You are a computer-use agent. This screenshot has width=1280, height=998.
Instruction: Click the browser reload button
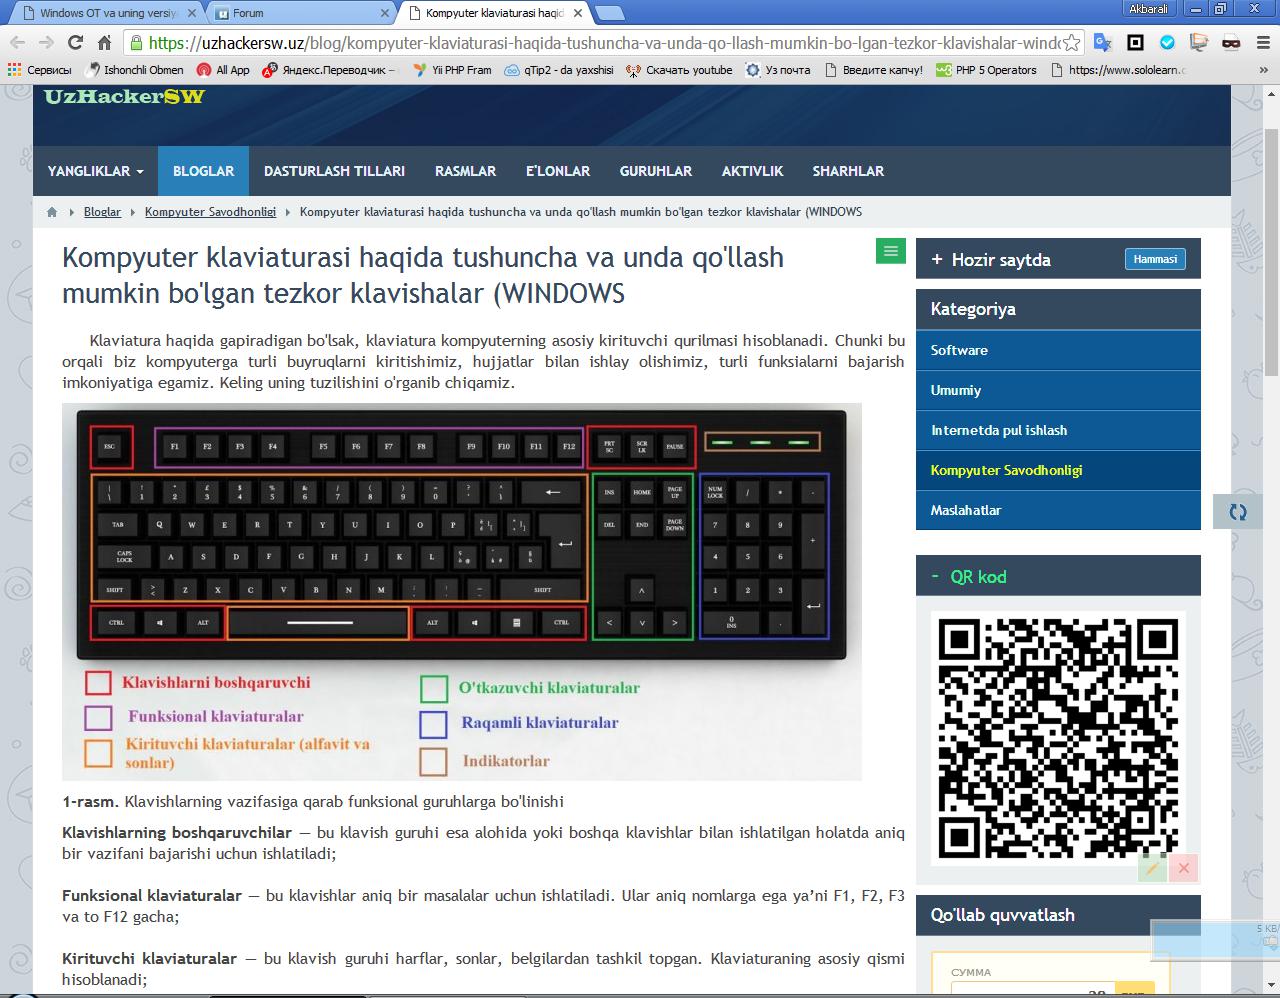[75, 42]
